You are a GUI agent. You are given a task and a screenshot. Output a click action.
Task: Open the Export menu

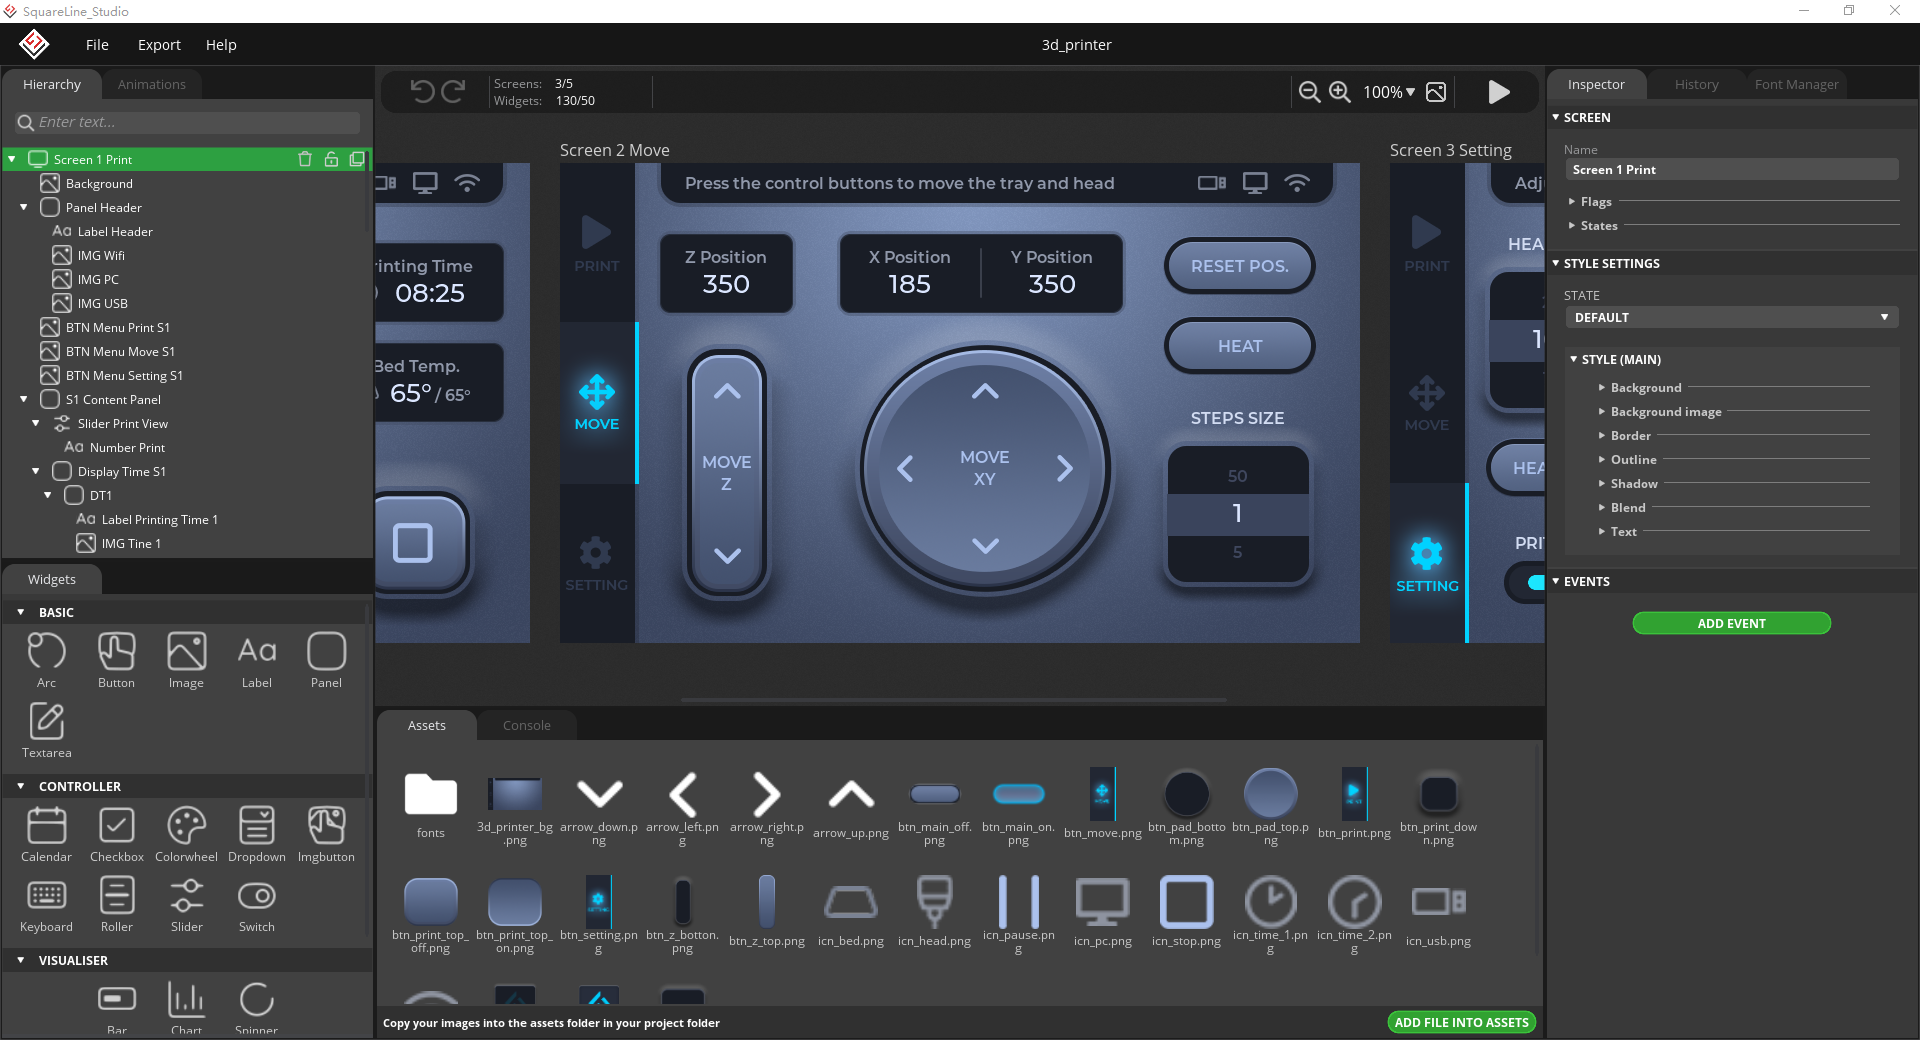tap(158, 44)
